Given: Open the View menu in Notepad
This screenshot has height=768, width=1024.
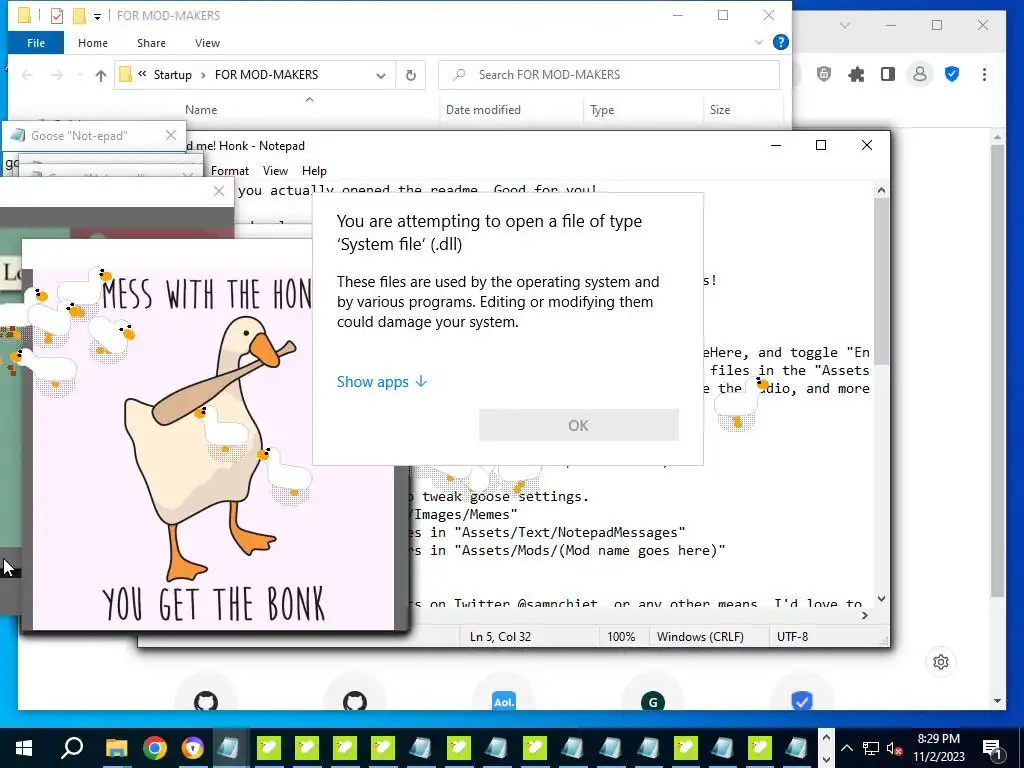Looking at the screenshot, I should click(275, 170).
